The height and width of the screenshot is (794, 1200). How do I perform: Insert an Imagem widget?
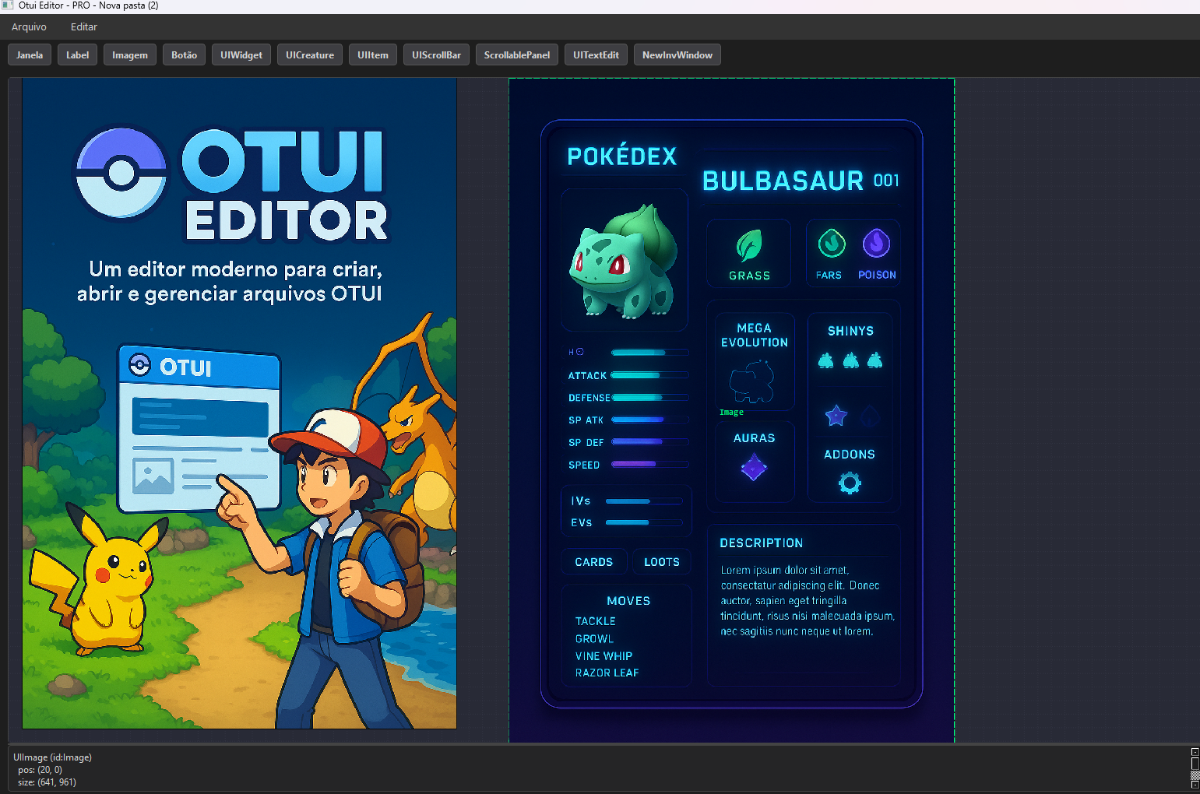click(x=130, y=55)
